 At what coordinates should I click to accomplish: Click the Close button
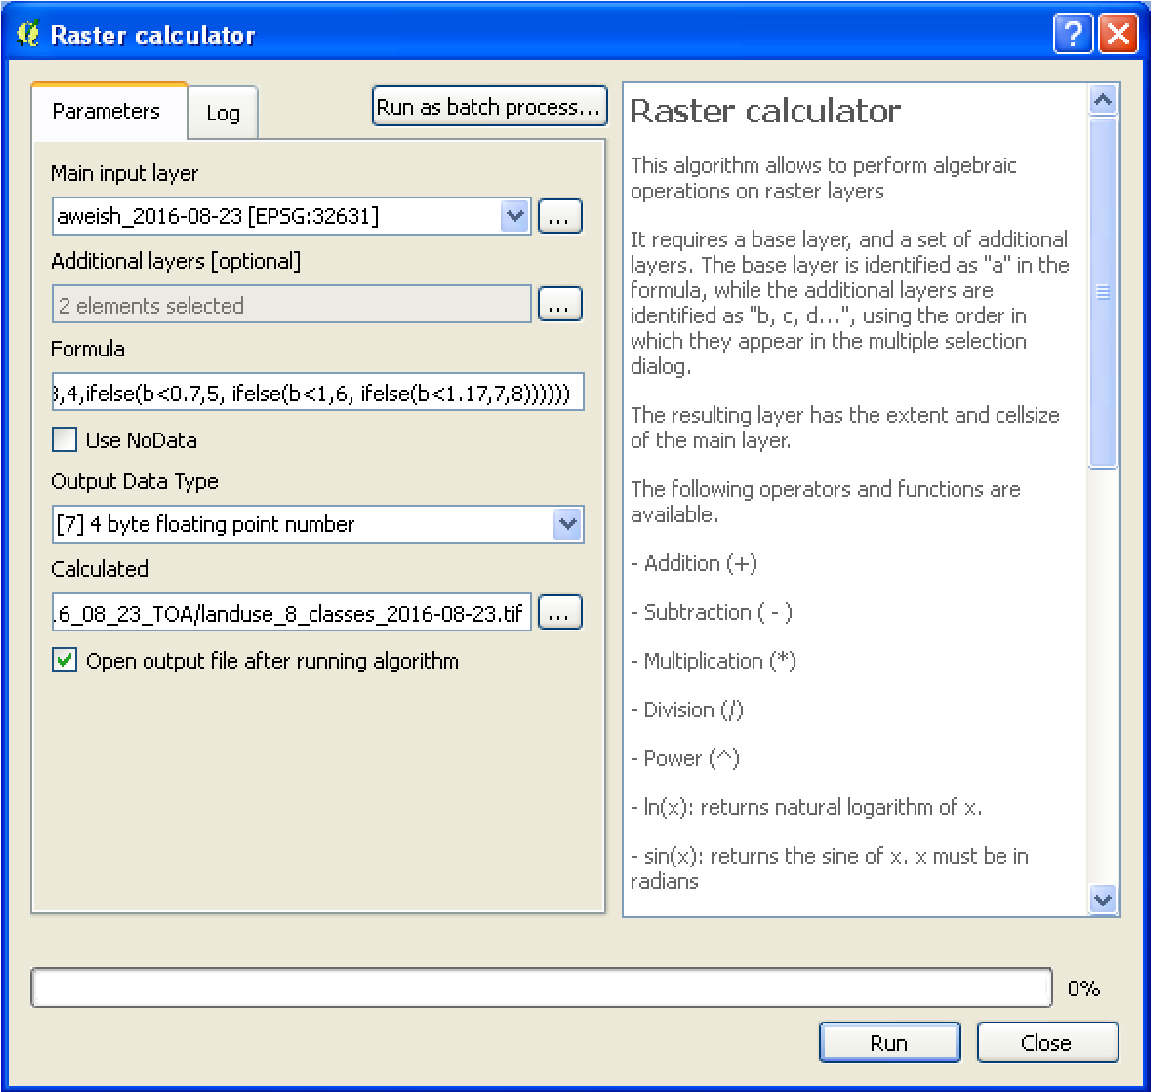1047,1042
